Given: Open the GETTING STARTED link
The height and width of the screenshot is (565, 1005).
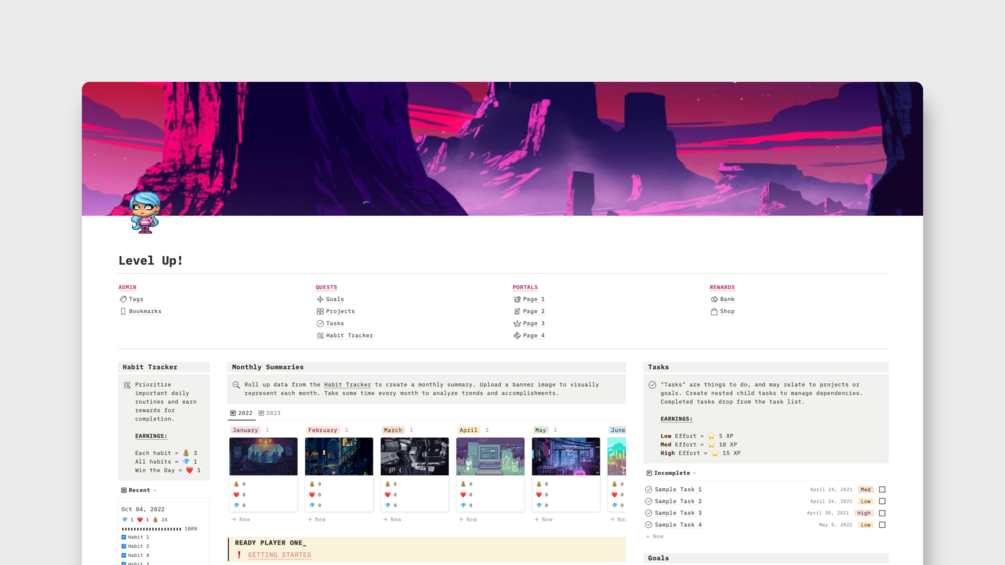Looking at the screenshot, I should [x=279, y=555].
